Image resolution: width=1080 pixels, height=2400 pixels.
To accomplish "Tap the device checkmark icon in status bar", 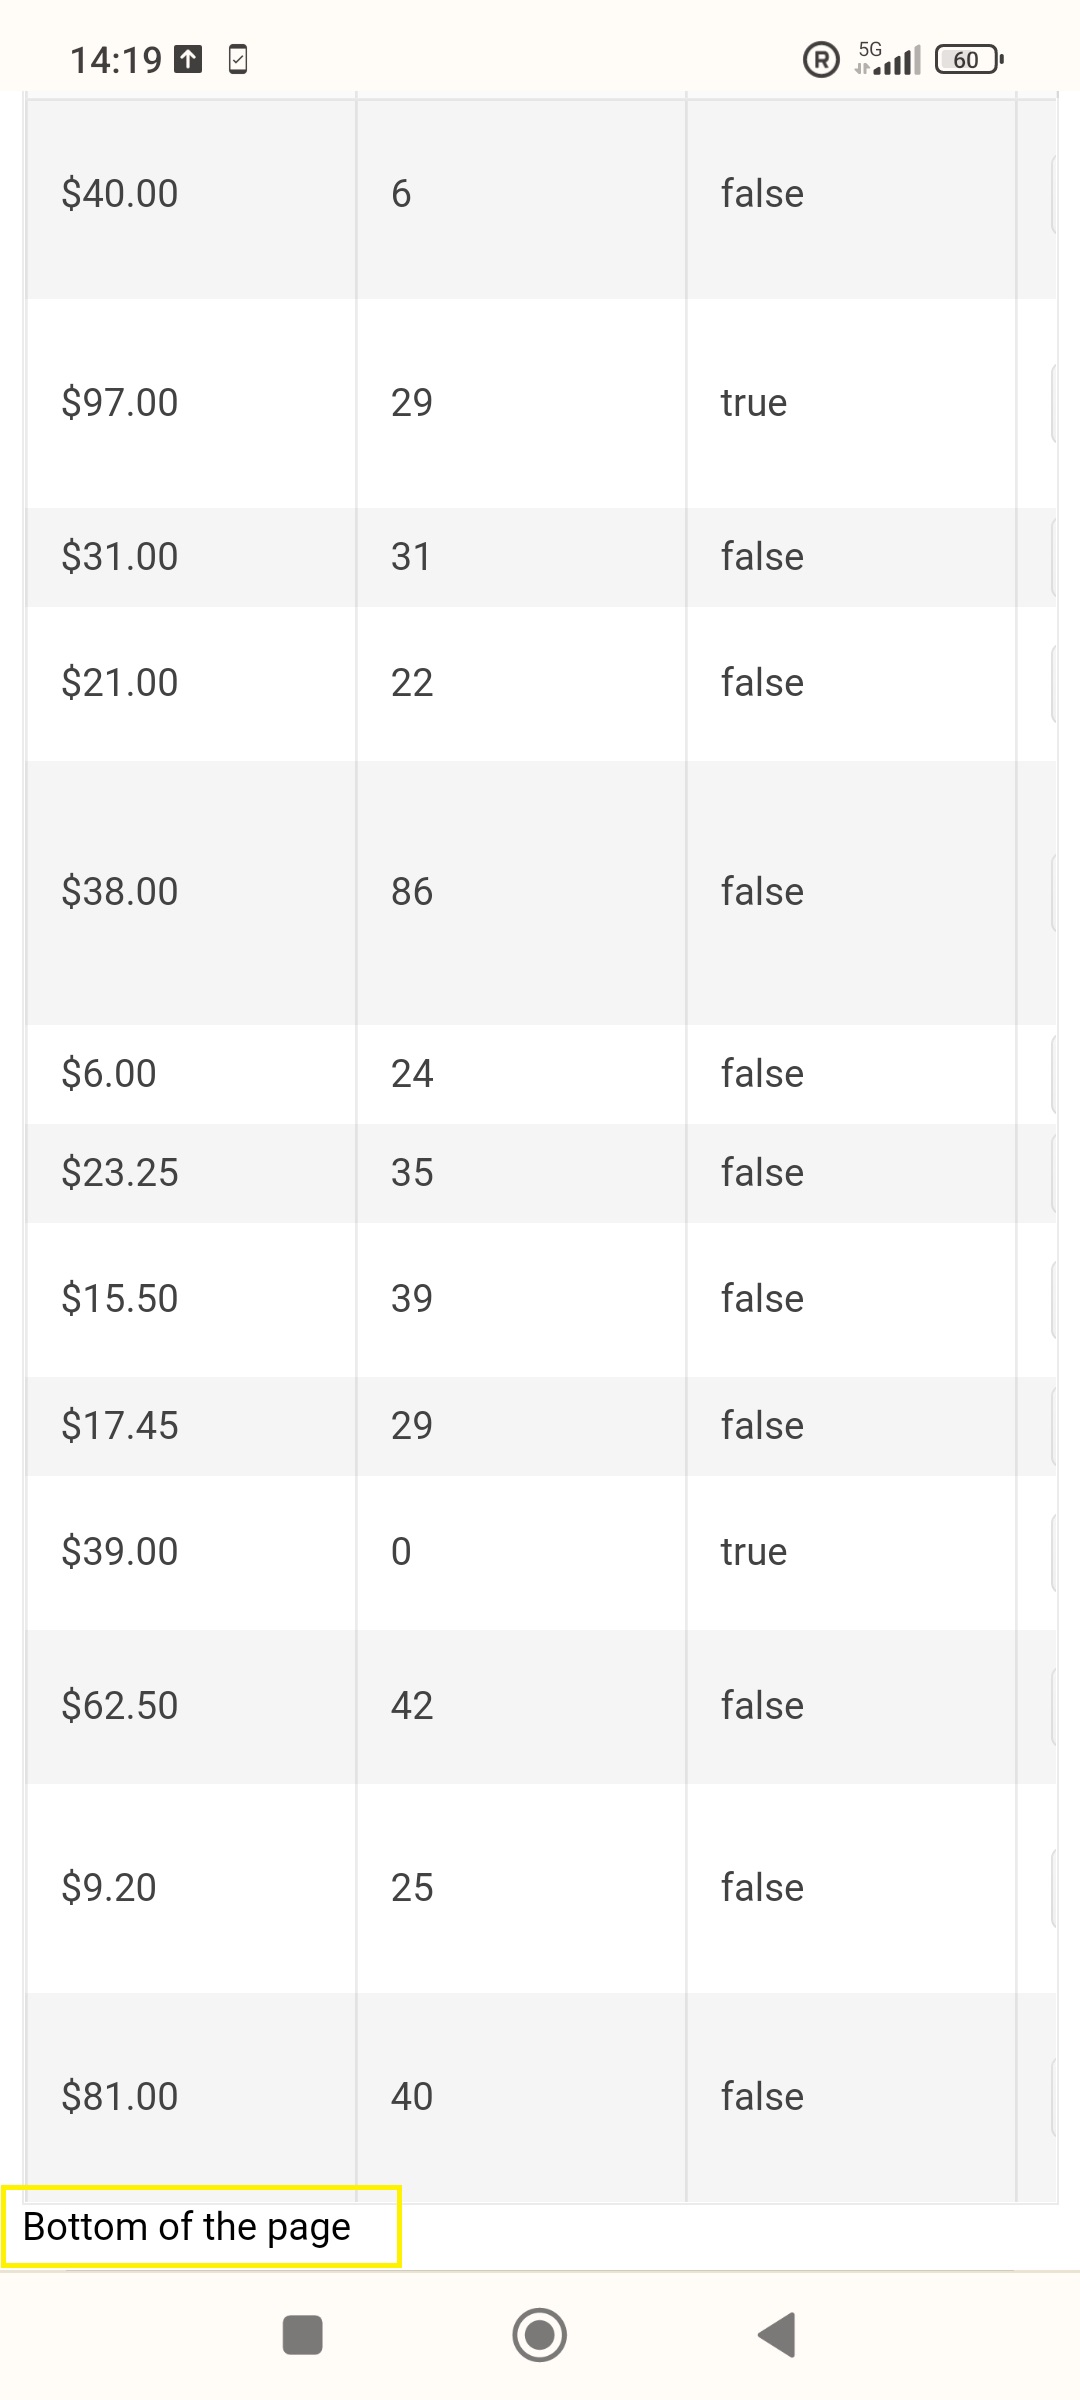I will click(238, 60).
